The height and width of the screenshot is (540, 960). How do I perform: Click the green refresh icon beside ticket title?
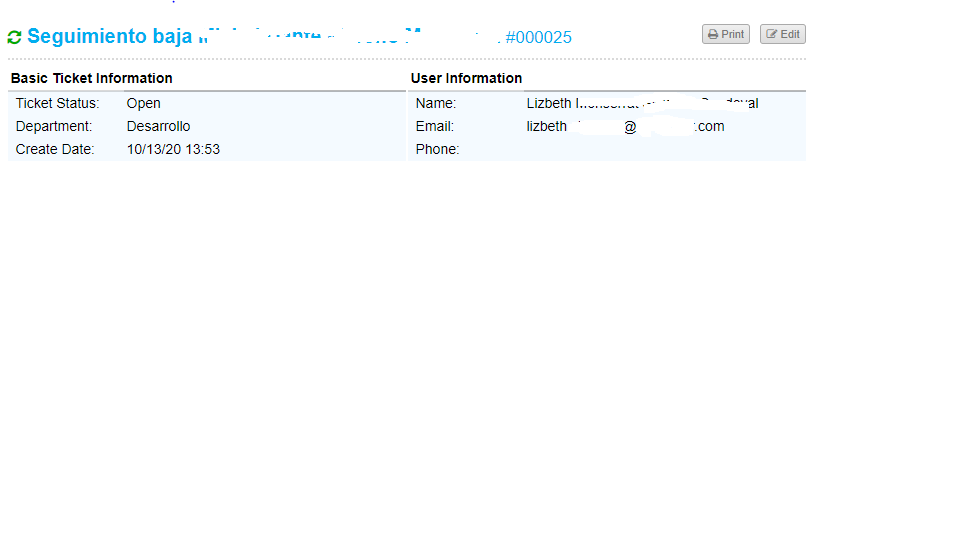(14, 37)
